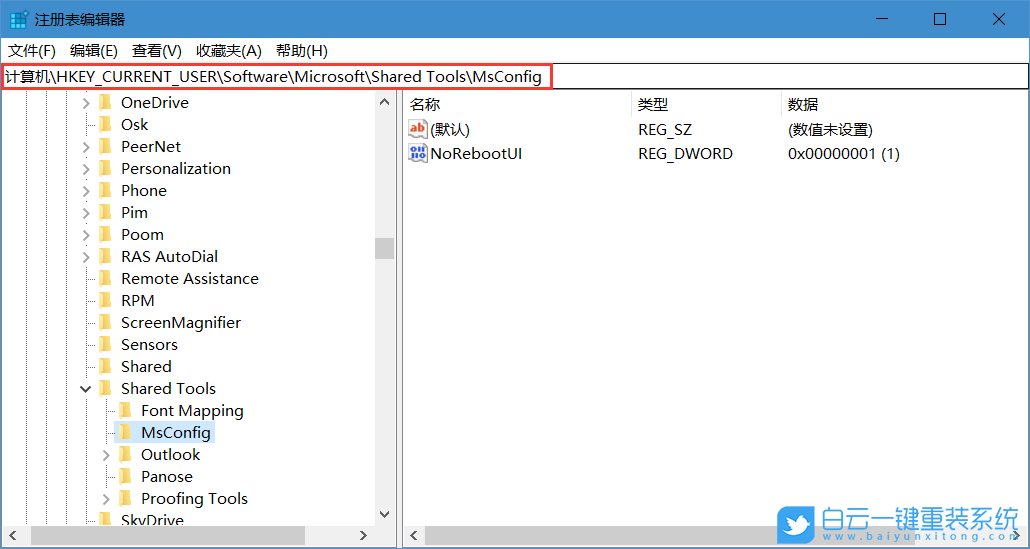Expand the Phone key
The width and height of the screenshot is (1030, 549).
click(x=86, y=191)
